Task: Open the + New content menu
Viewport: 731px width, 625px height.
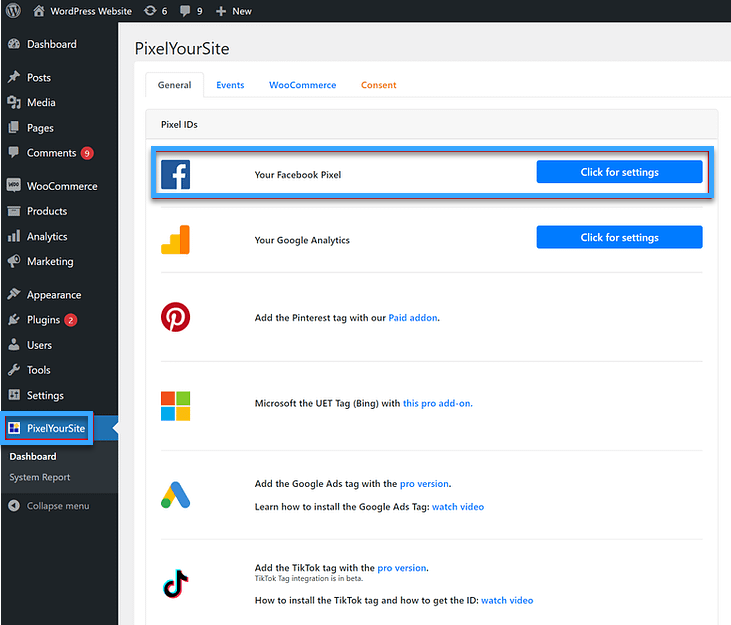Action: 233,11
